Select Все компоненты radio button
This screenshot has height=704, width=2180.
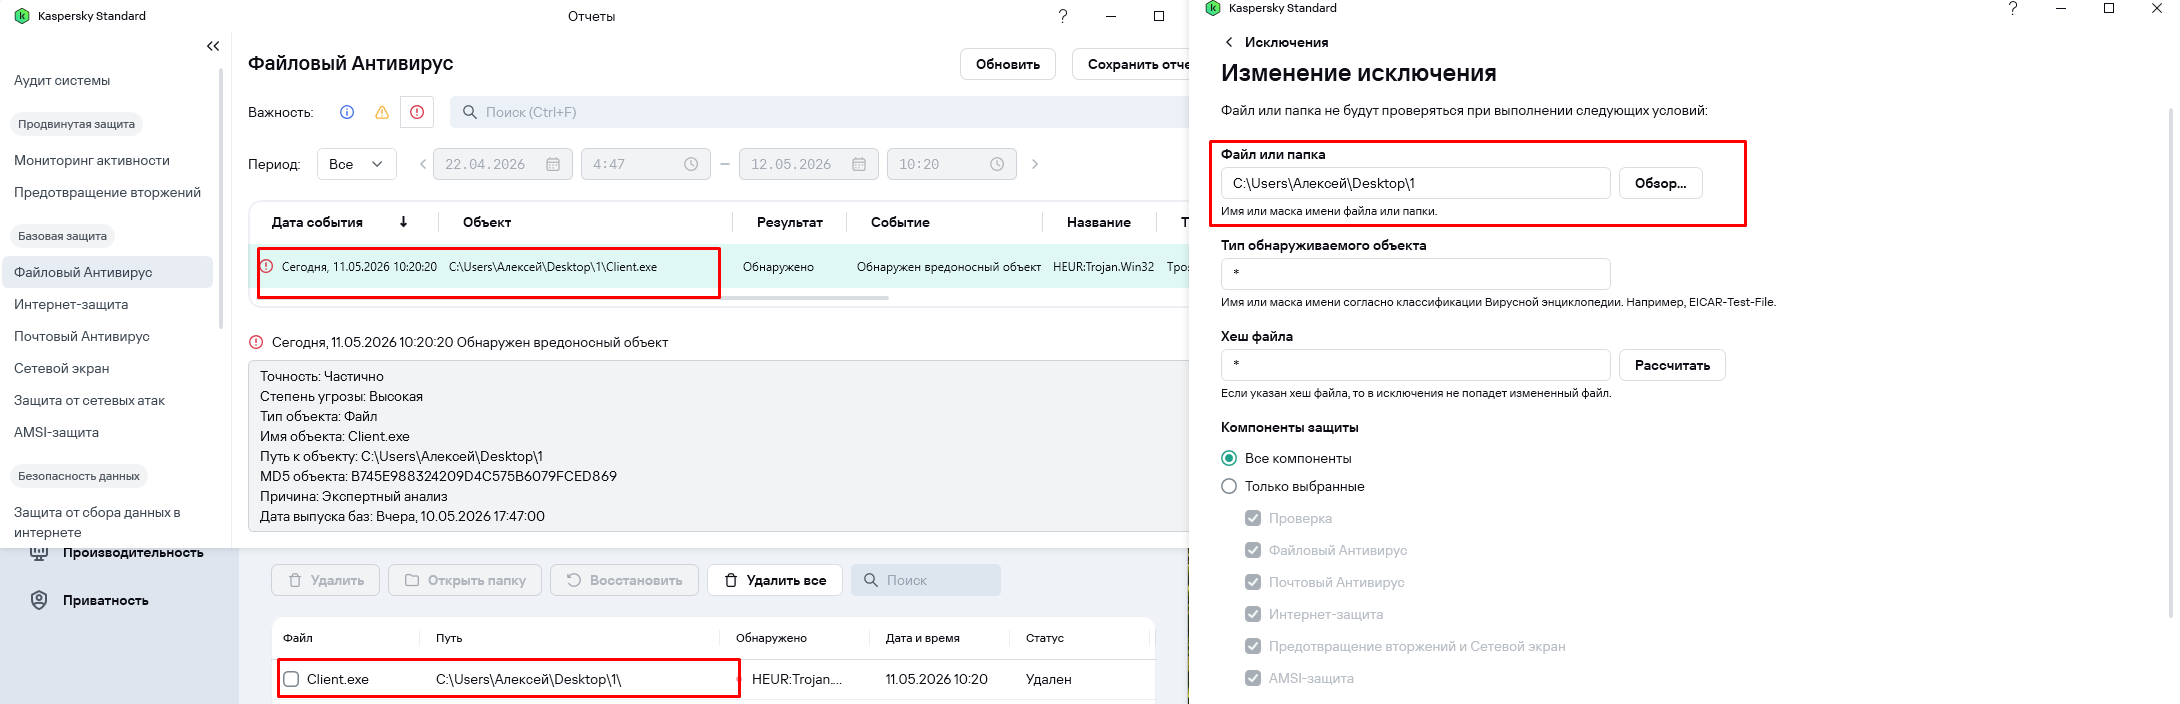[1229, 458]
